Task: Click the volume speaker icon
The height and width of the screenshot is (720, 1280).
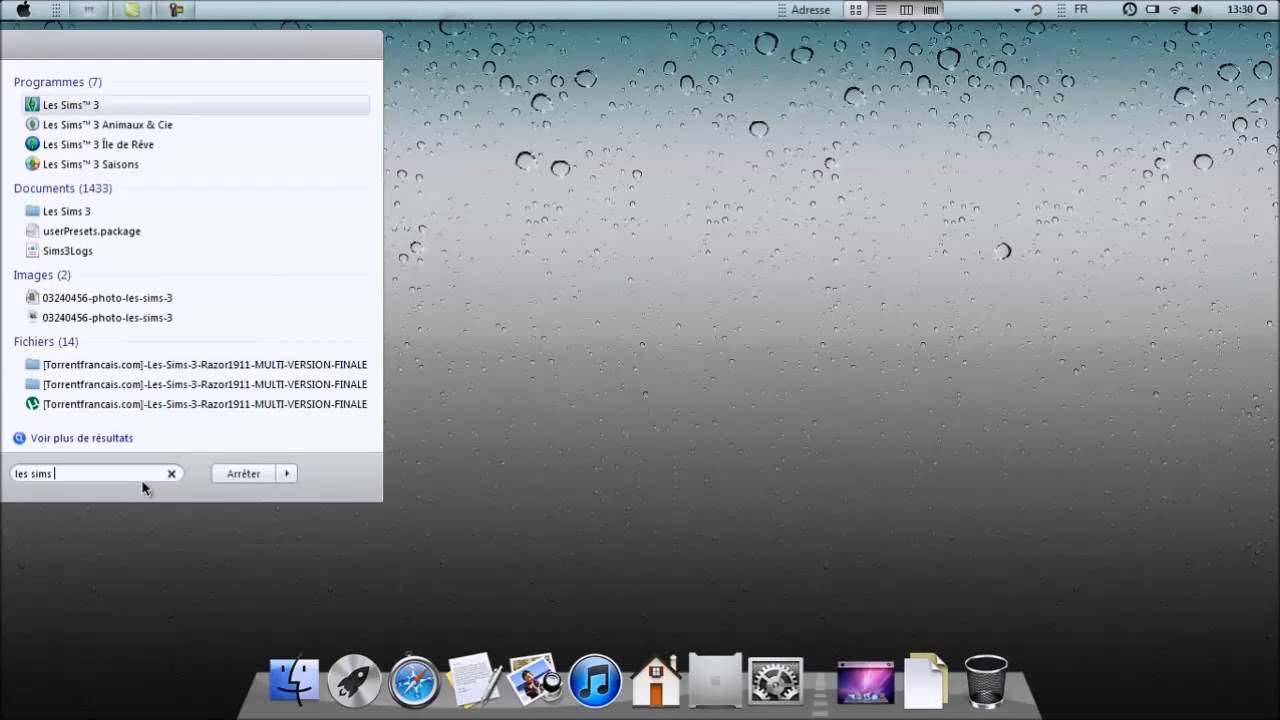Action: click(1198, 10)
